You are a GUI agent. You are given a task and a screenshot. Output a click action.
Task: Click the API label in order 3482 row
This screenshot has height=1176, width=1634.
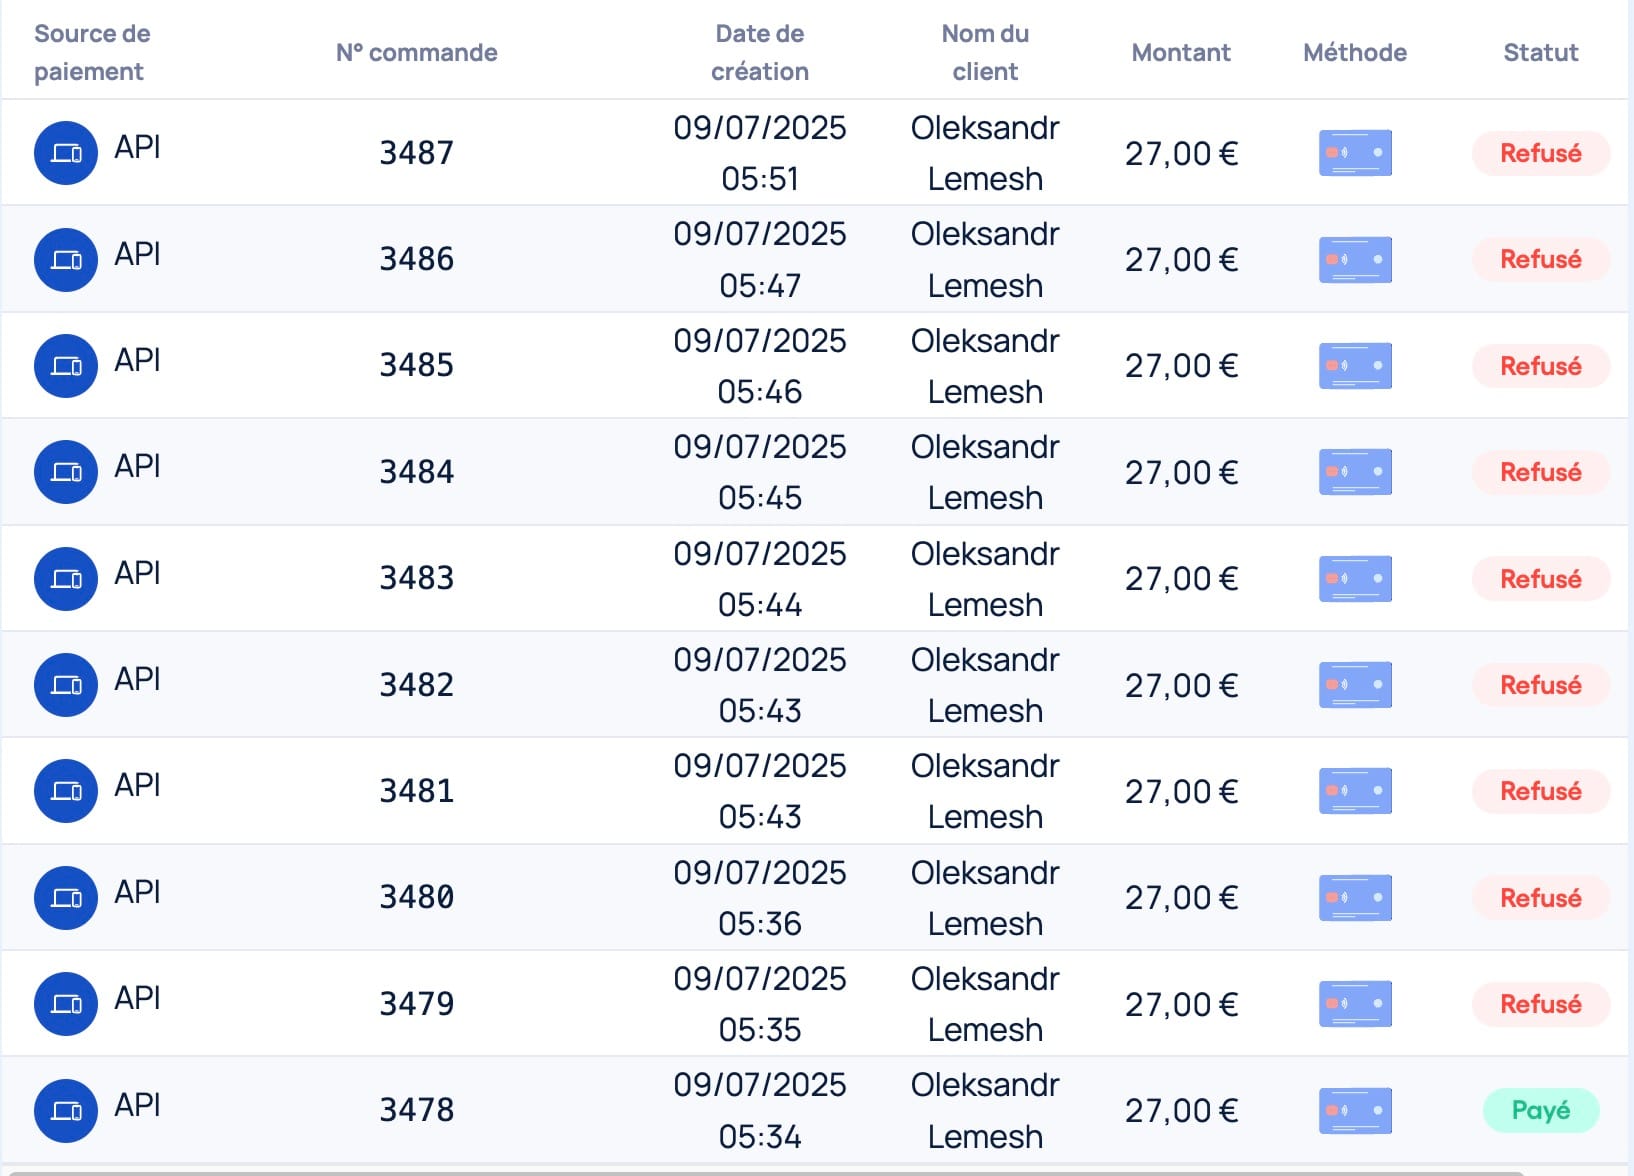(137, 679)
